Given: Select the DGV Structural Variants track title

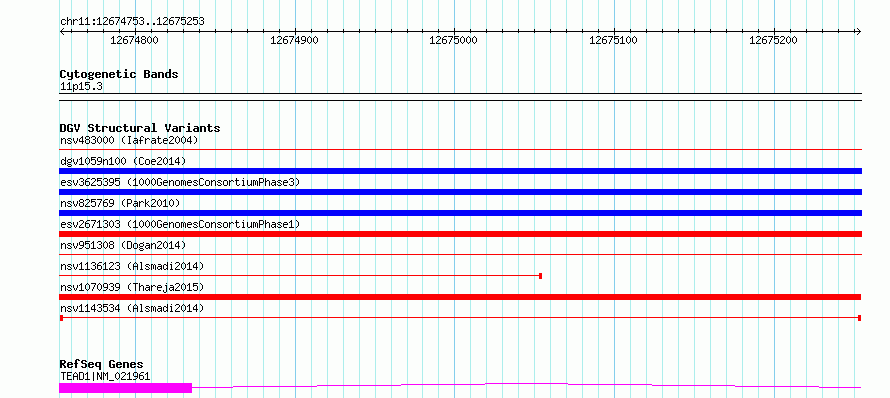Looking at the screenshot, I should coord(140,128).
